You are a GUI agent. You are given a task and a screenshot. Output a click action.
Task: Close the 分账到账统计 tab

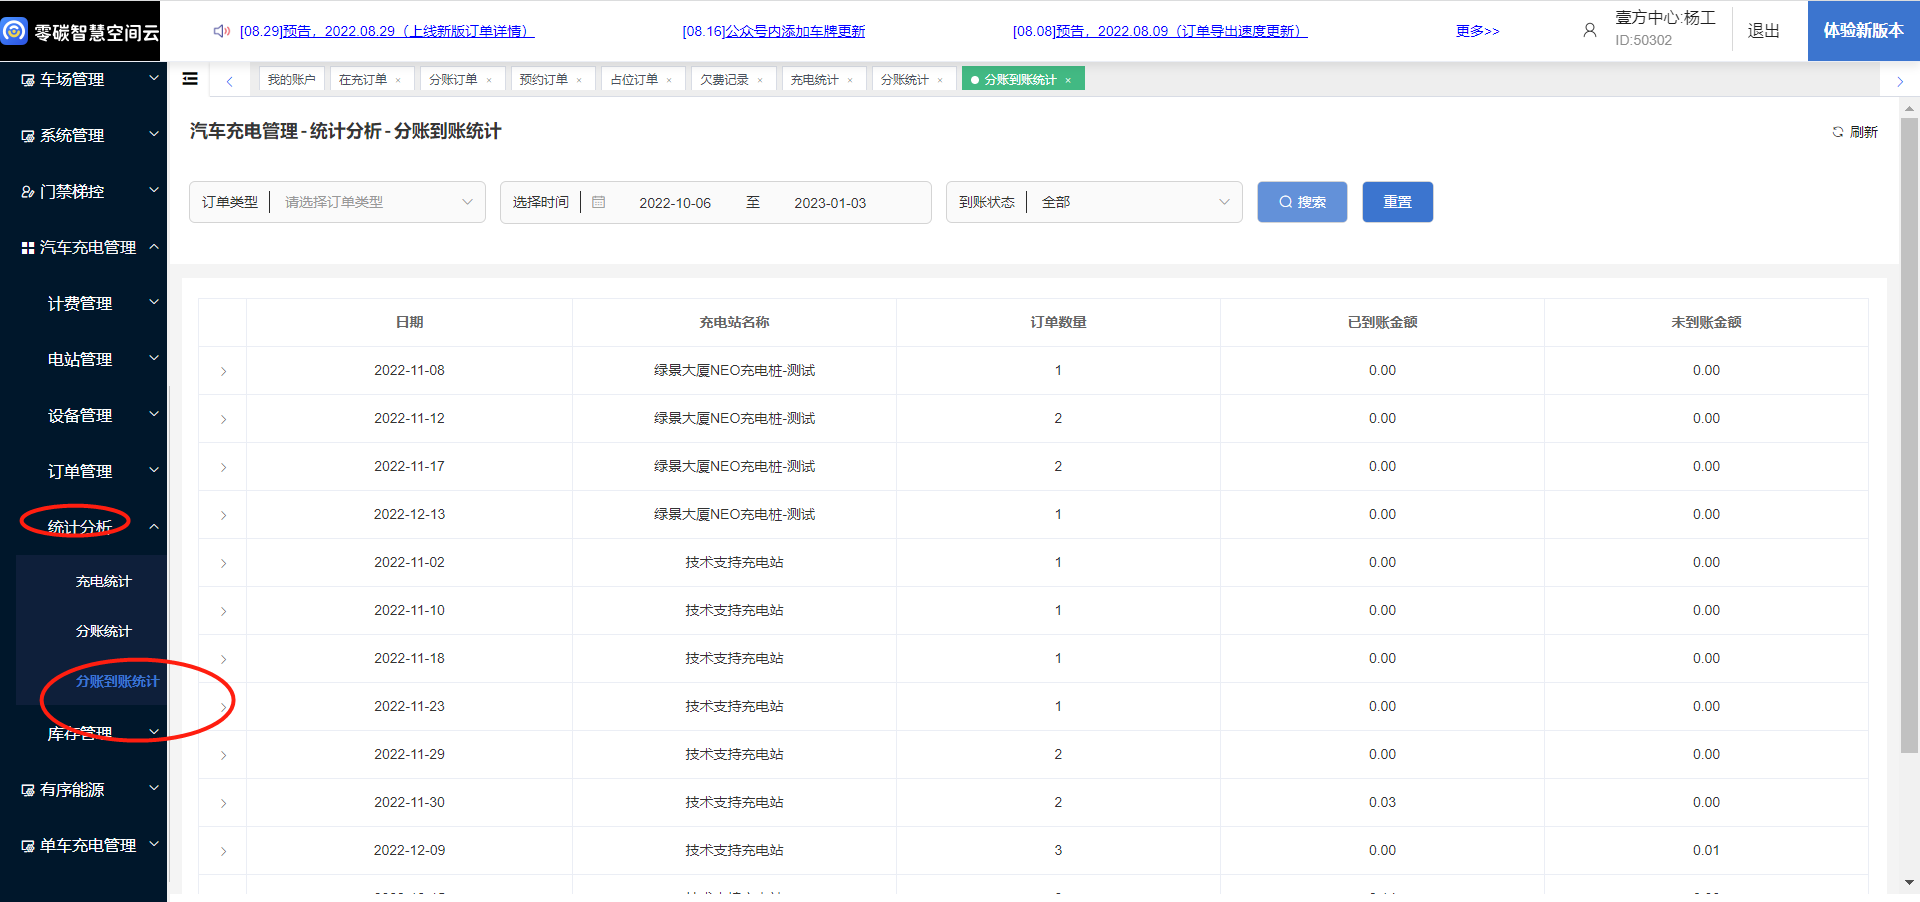tap(1068, 80)
